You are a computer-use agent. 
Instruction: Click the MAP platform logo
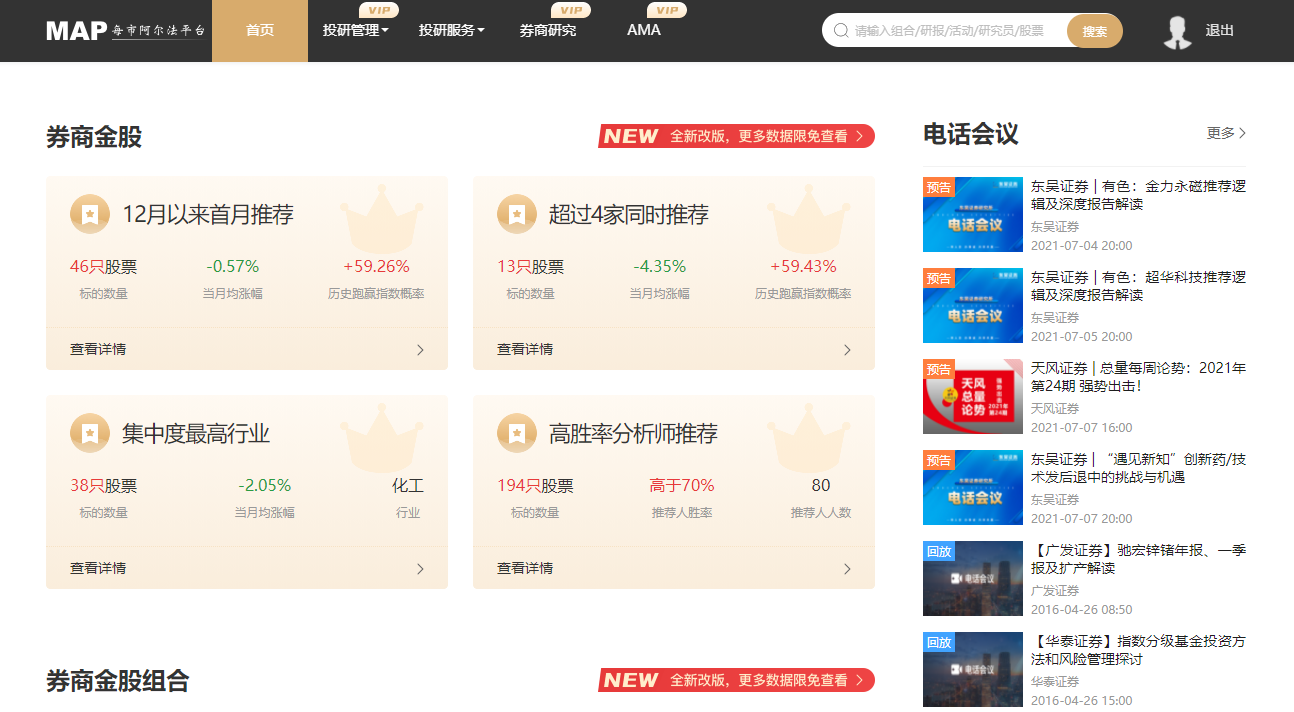pyautogui.click(x=125, y=30)
